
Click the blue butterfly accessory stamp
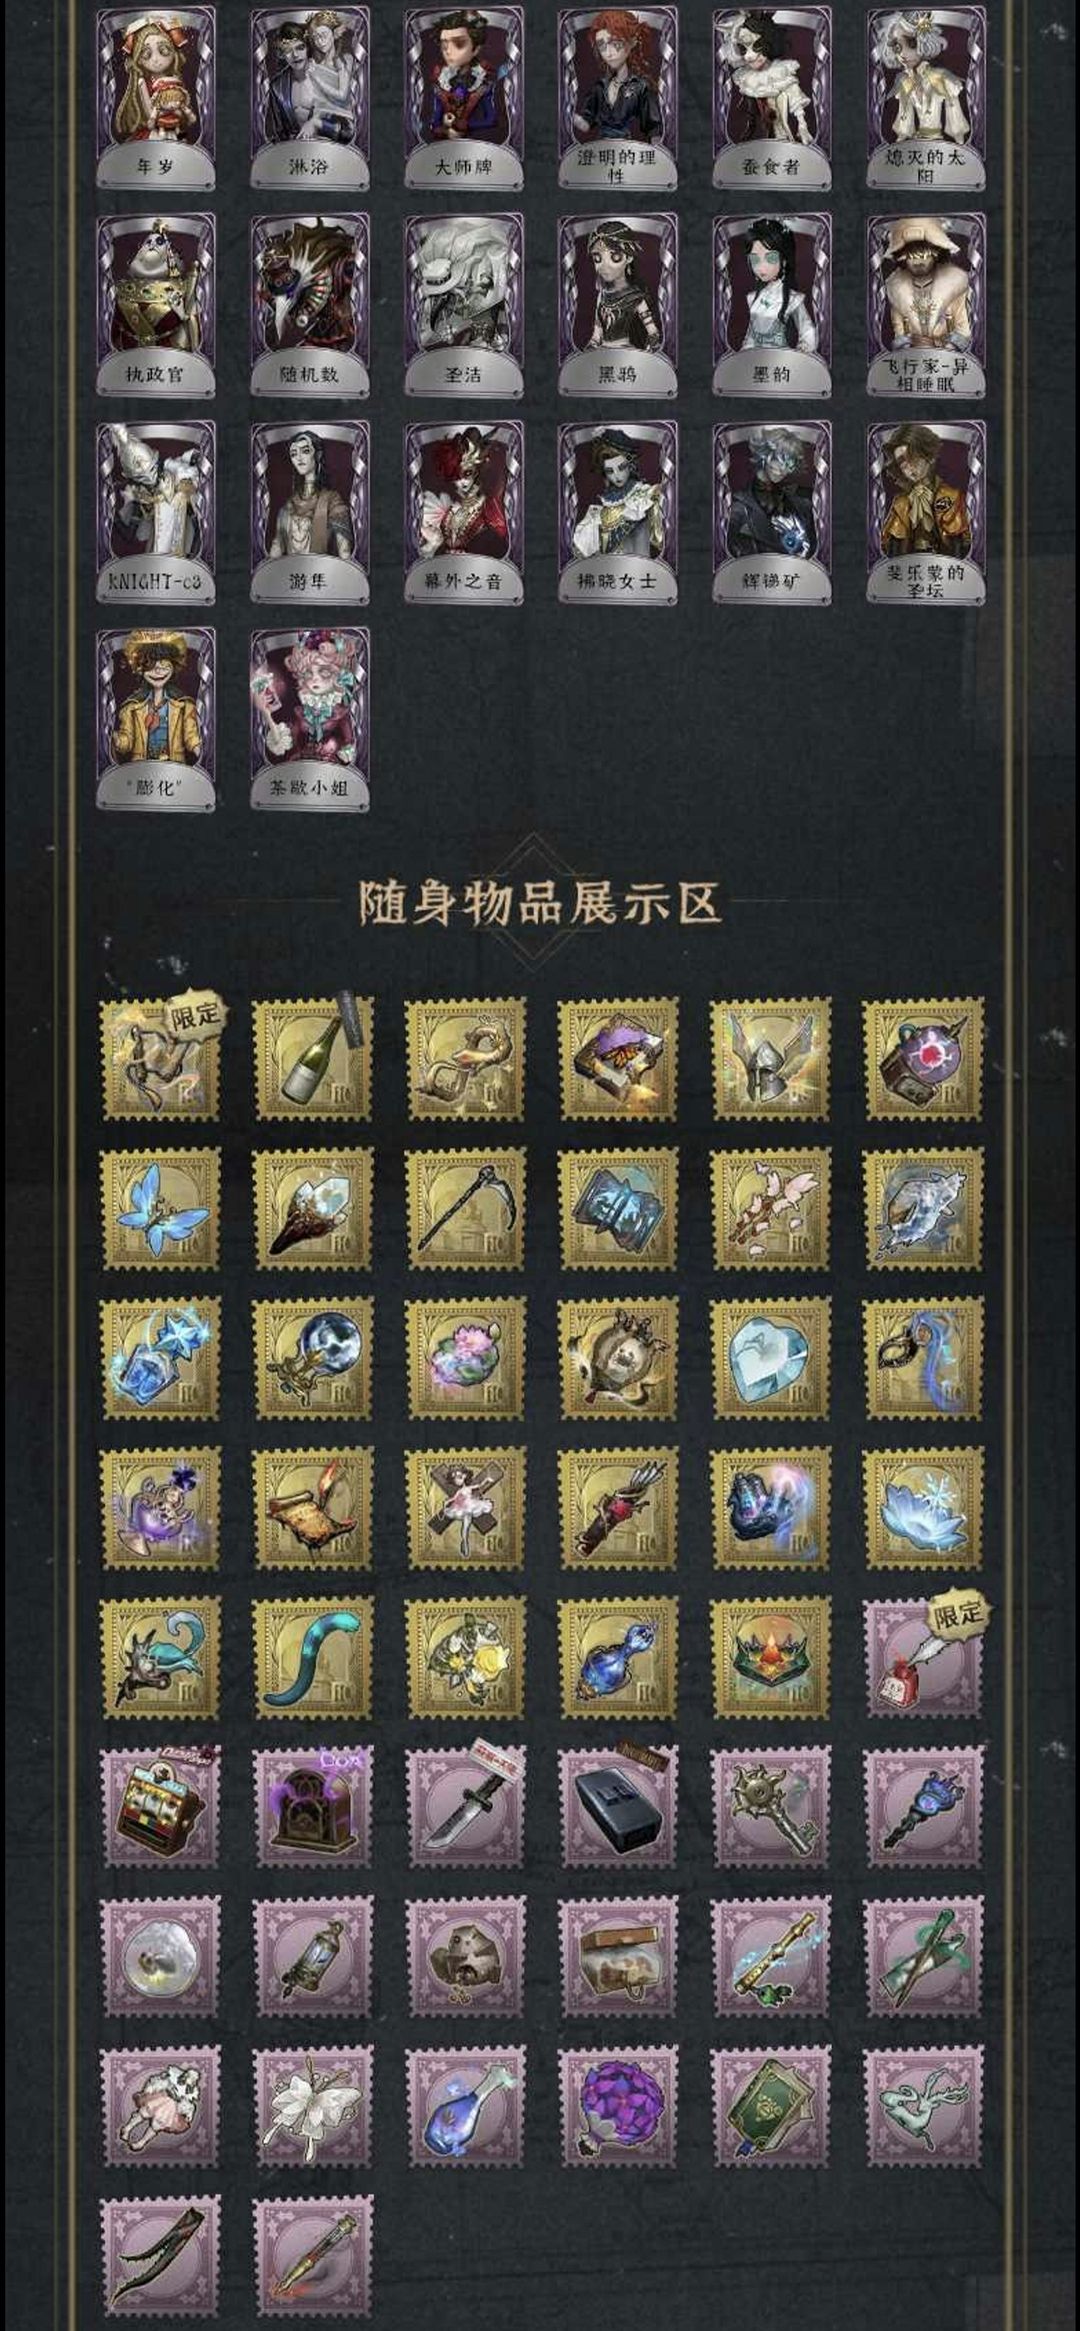[x=162, y=1209]
